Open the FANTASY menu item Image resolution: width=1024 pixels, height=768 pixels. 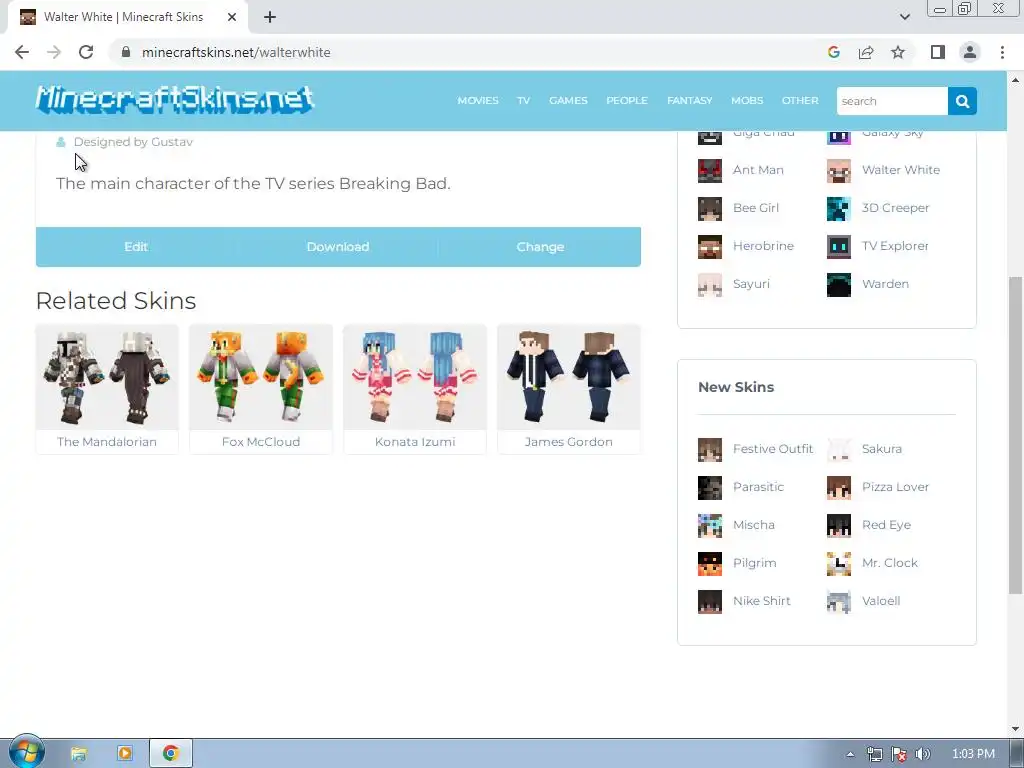[x=690, y=101]
